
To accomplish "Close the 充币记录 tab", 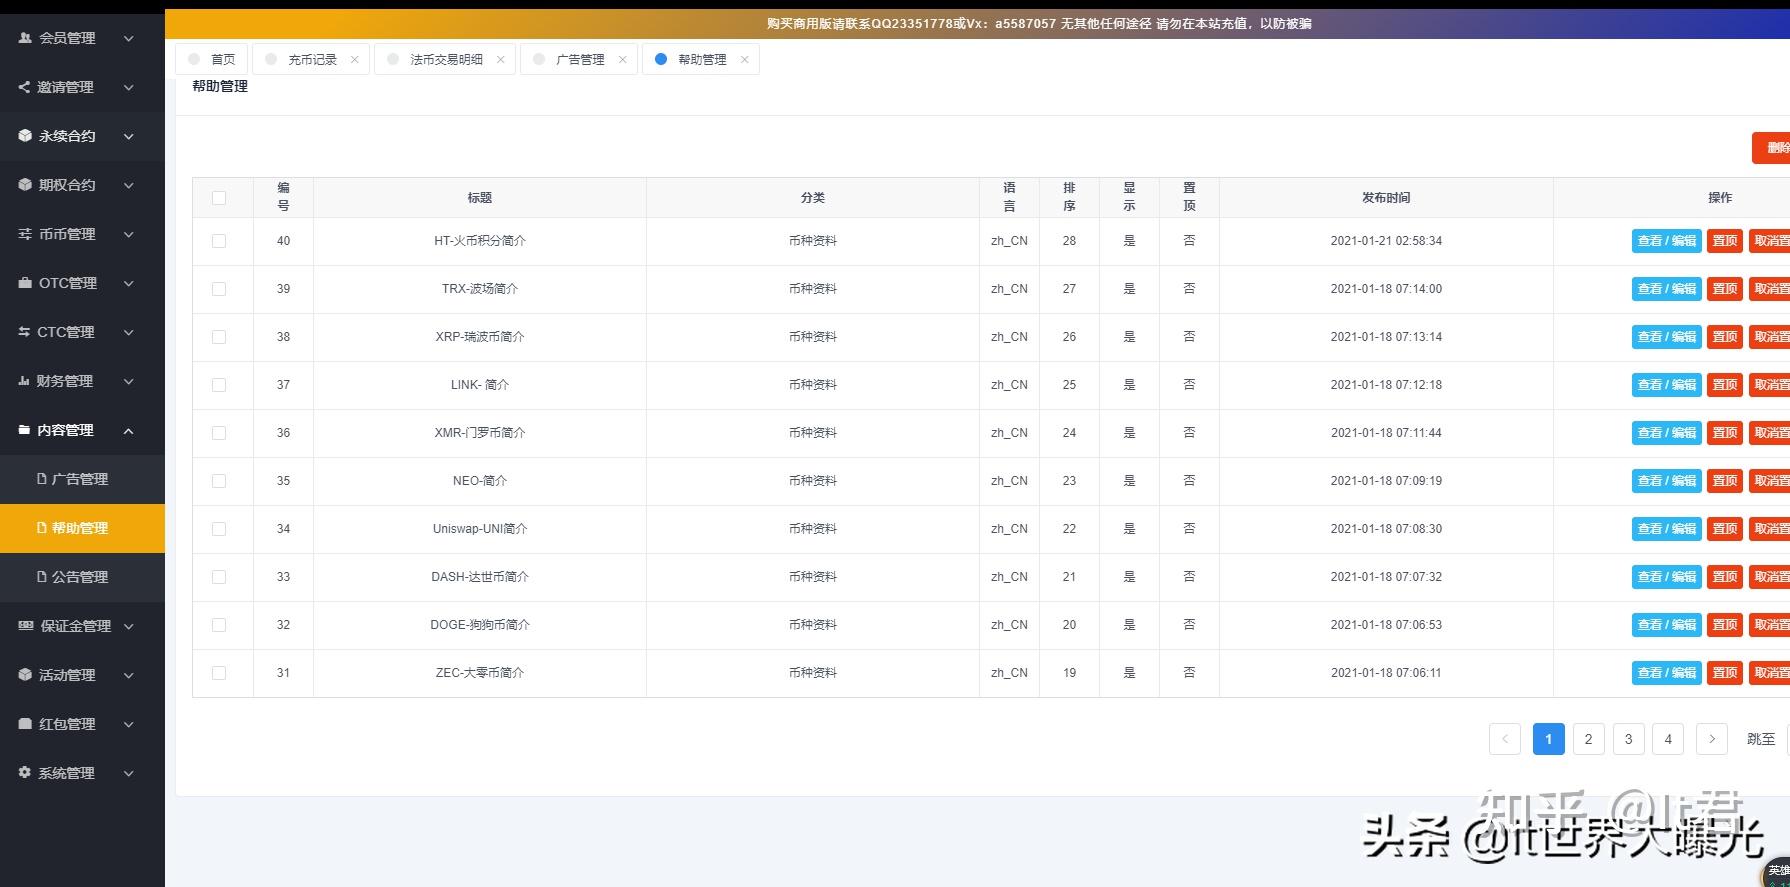I will pyautogui.click(x=354, y=60).
